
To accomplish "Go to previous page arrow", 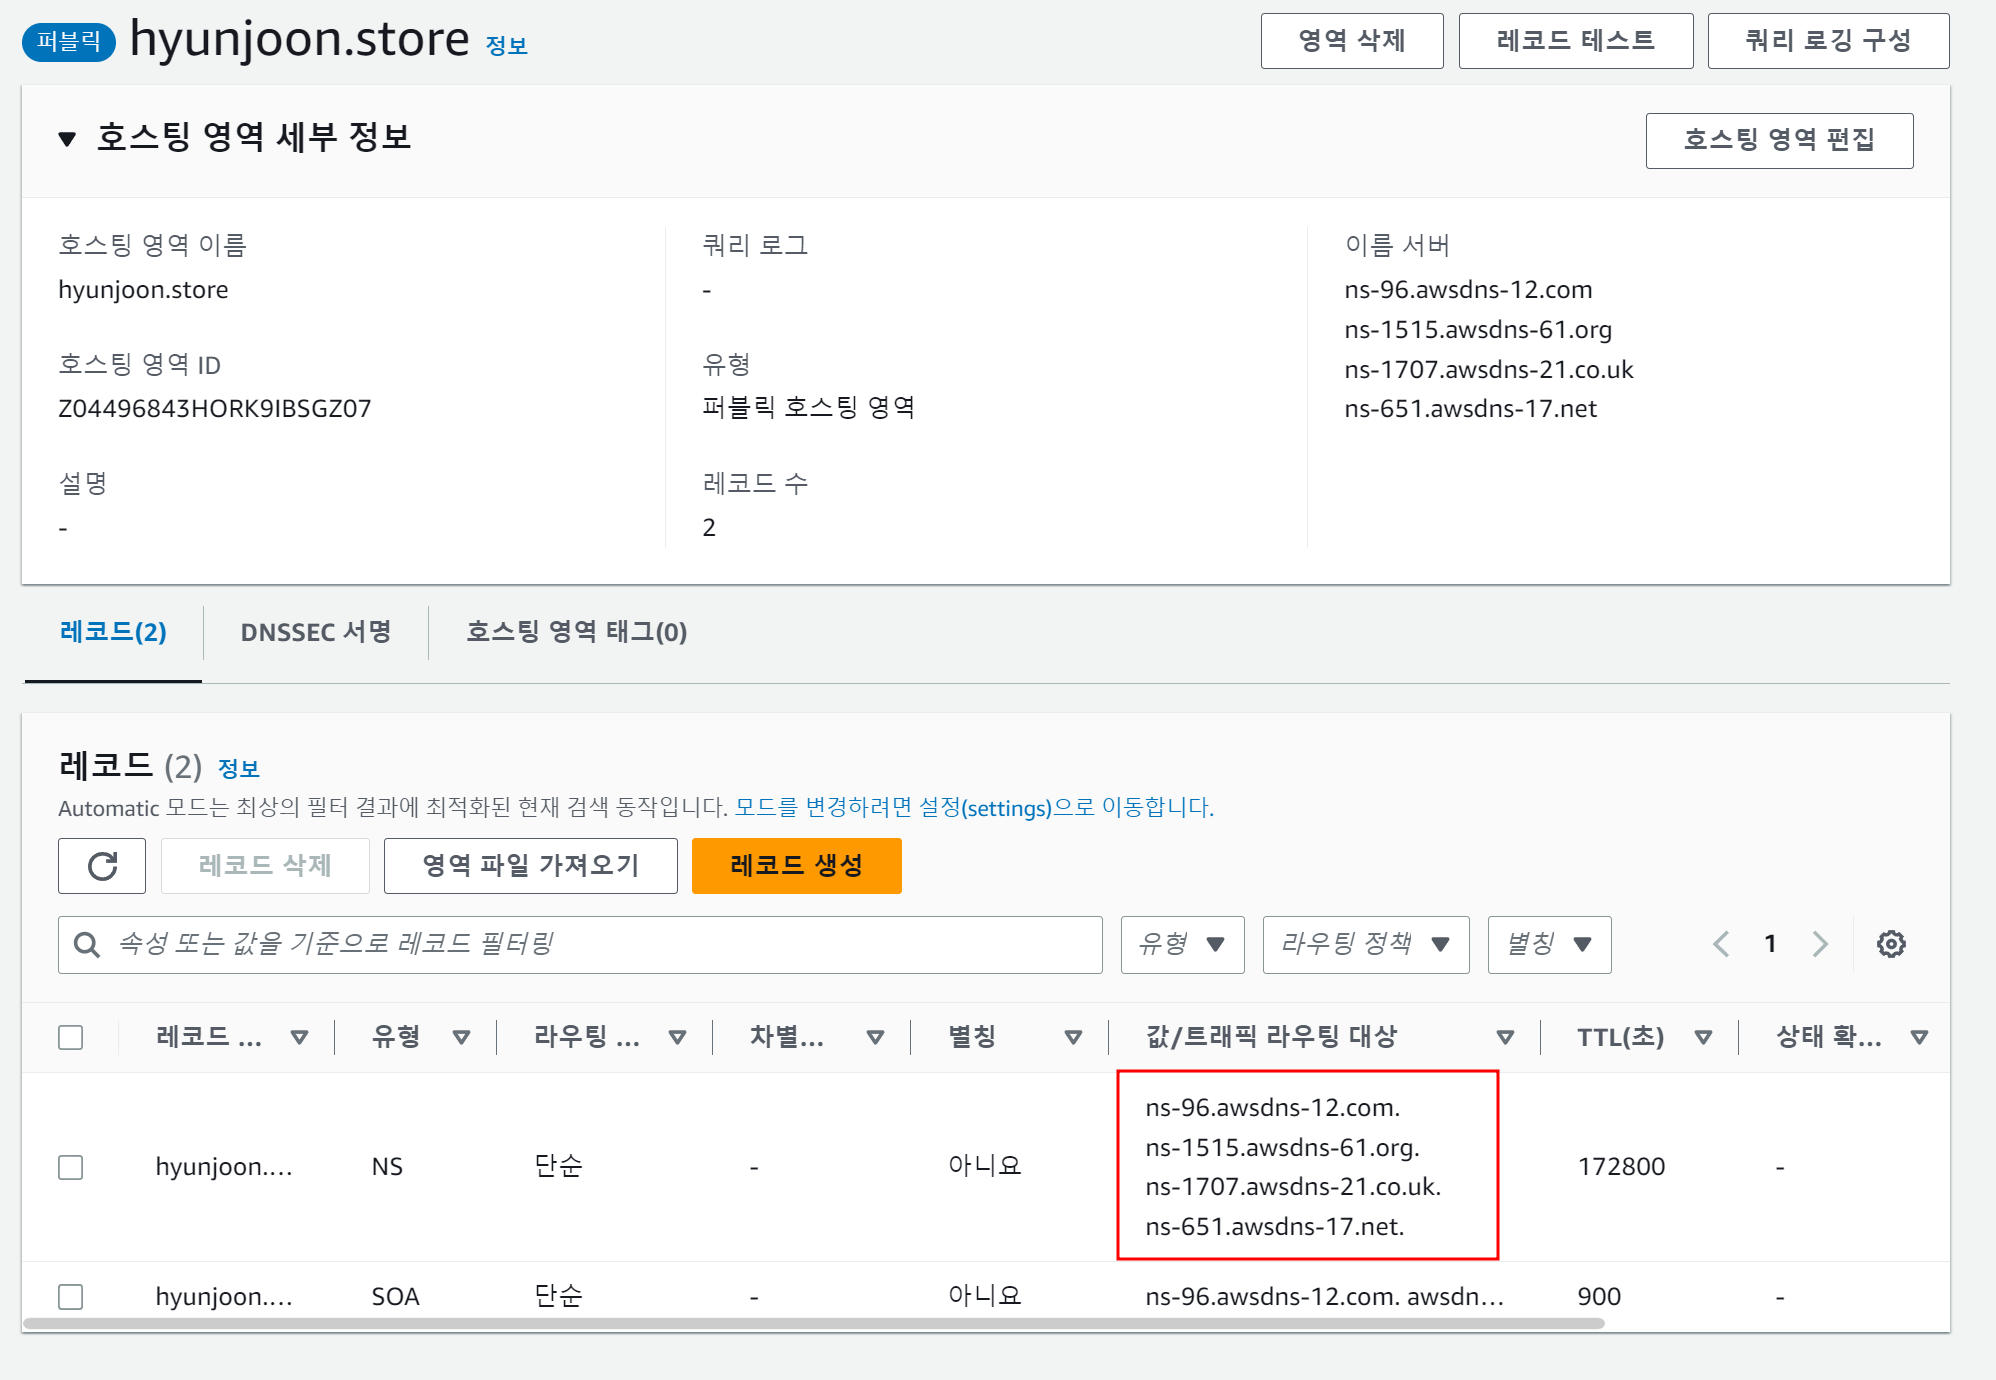I will tap(1721, 944).
